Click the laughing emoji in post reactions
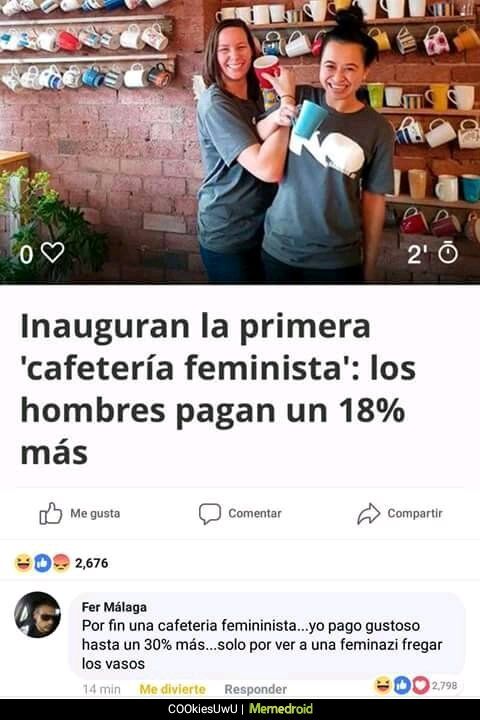This screenshot has height=720, width=480. [x=23, y=563]
